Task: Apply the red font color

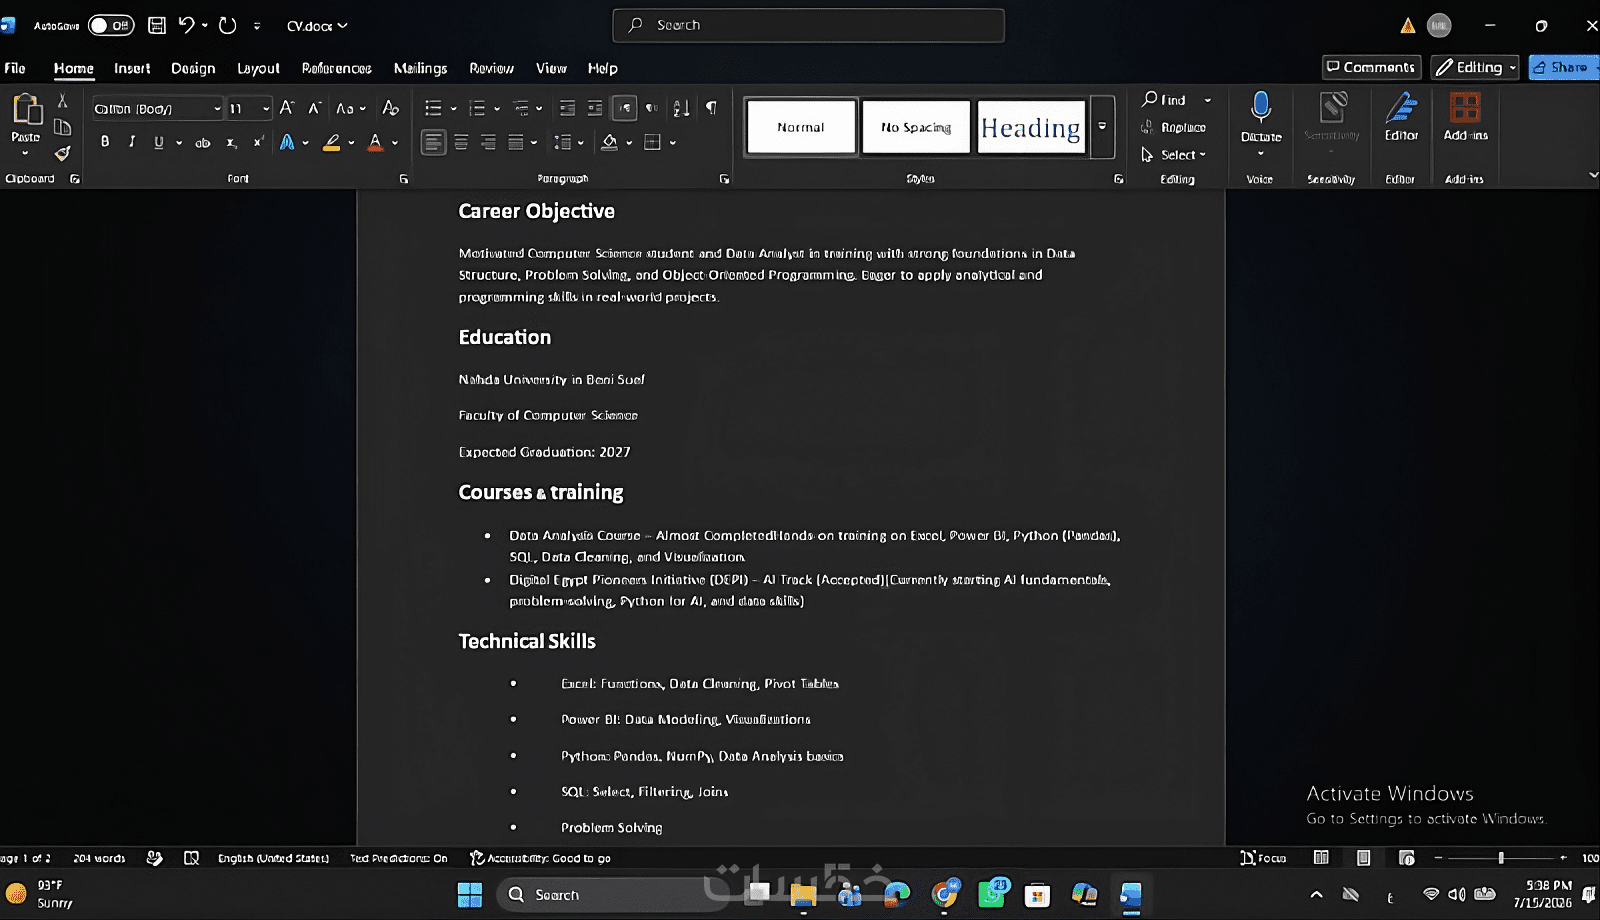Action: 375,142
